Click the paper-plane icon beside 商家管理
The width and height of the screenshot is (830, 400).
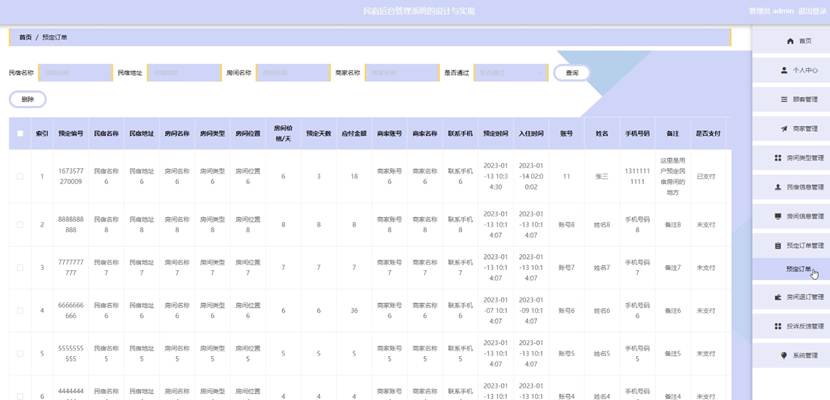pos(784,129)
